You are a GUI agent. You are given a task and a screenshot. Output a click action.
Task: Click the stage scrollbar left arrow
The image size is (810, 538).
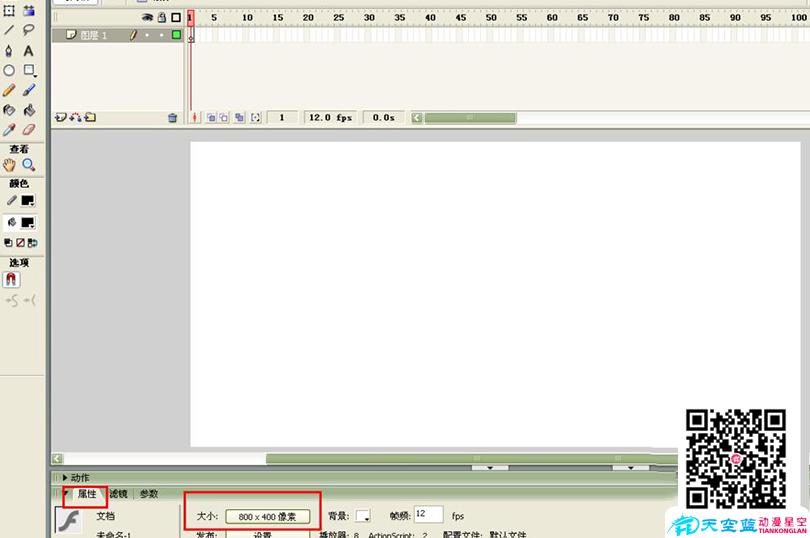[x=57, y=458]
